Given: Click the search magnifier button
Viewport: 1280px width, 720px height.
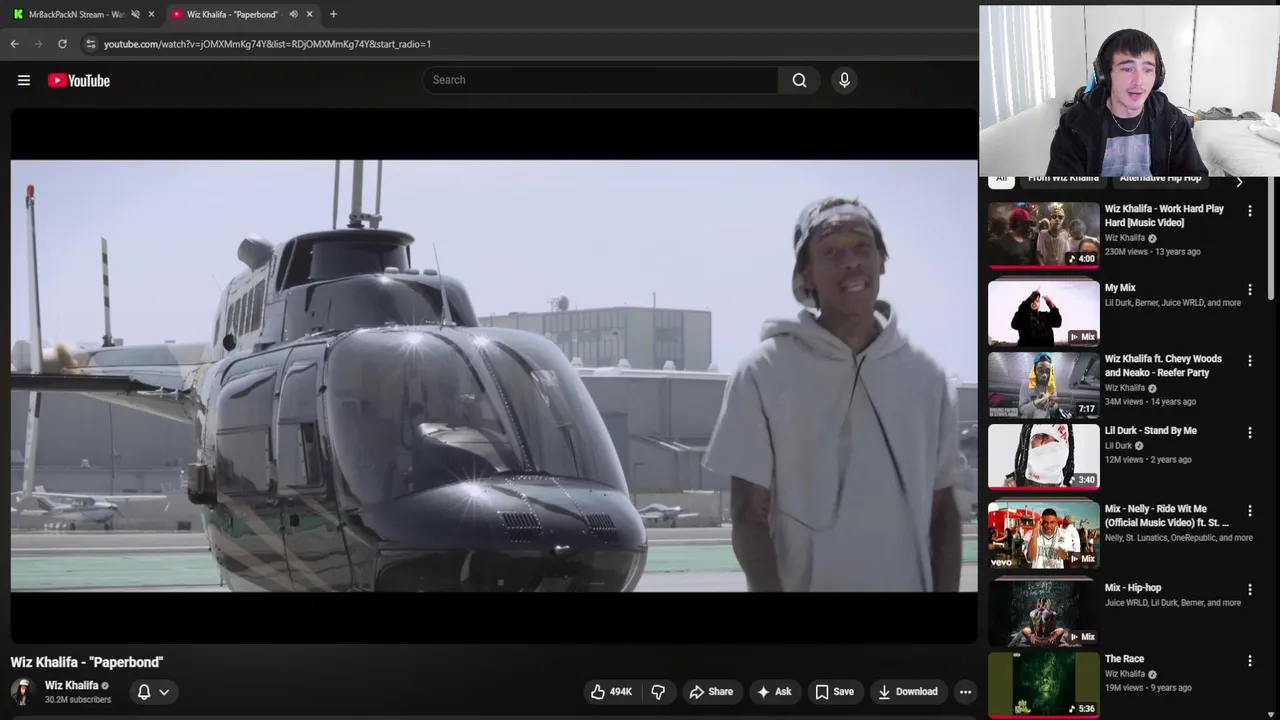Looking at the screenshot, I should point(799,80).
